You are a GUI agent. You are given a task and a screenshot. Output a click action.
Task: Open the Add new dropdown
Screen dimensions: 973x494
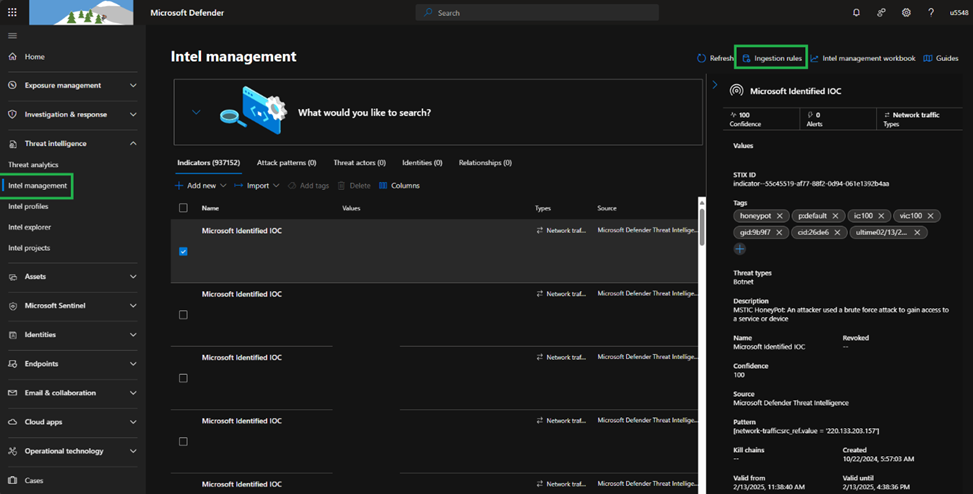200,186
